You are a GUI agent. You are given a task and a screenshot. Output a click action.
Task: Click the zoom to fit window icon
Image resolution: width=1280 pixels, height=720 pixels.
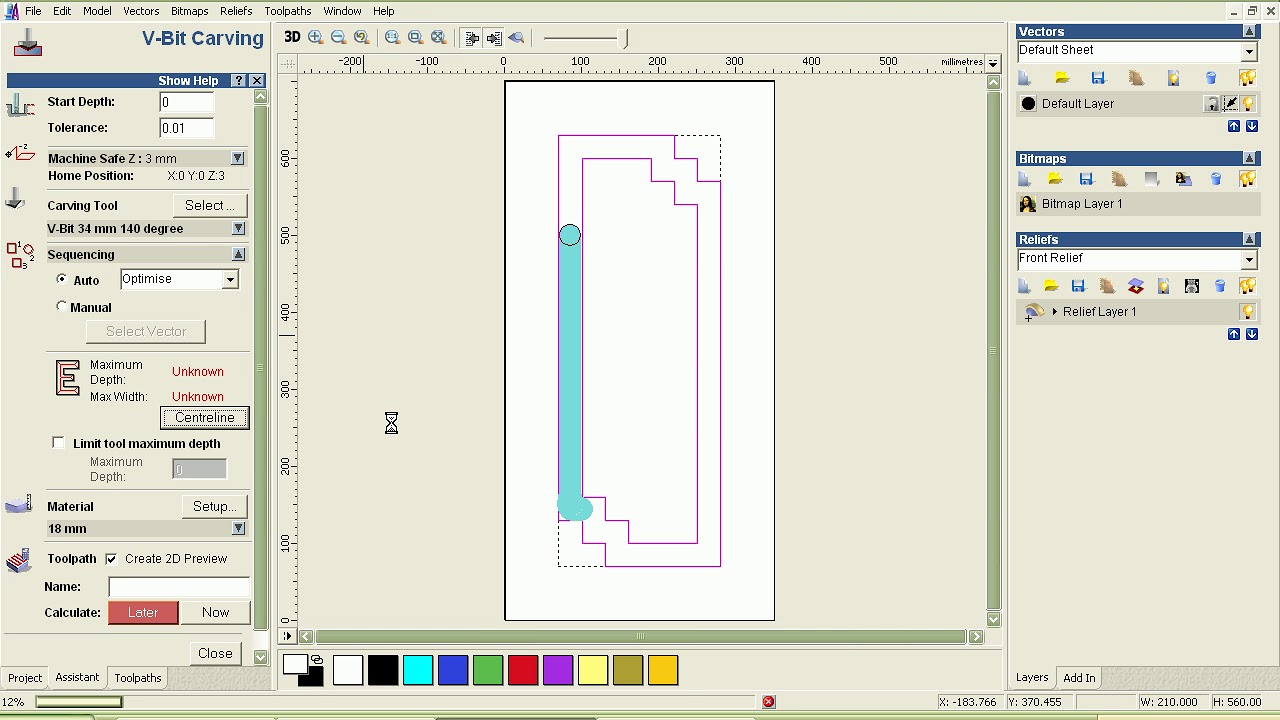[438, 37]
